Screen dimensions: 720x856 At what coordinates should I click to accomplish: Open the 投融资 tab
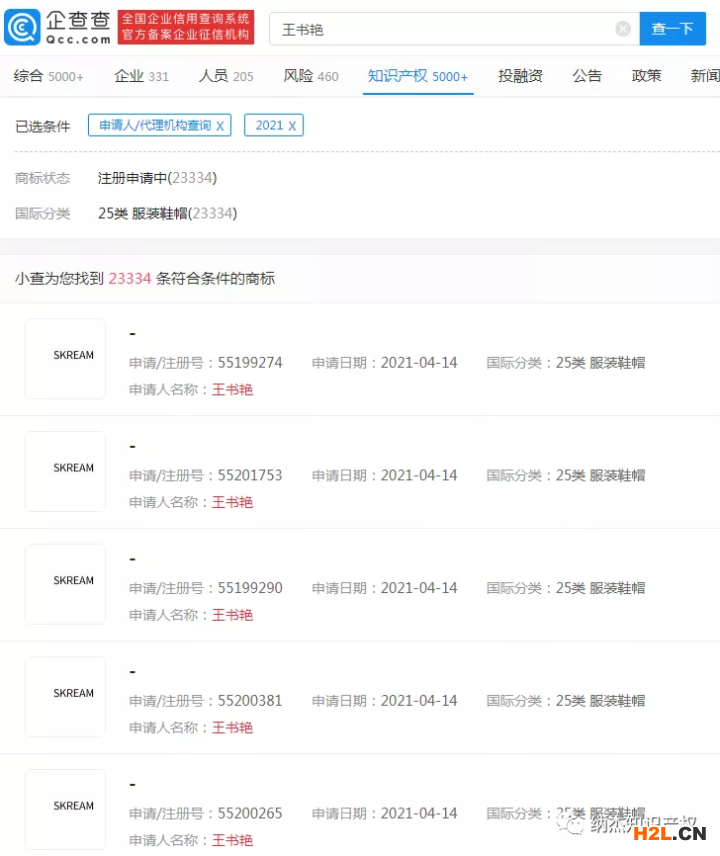tap(520, 76)
